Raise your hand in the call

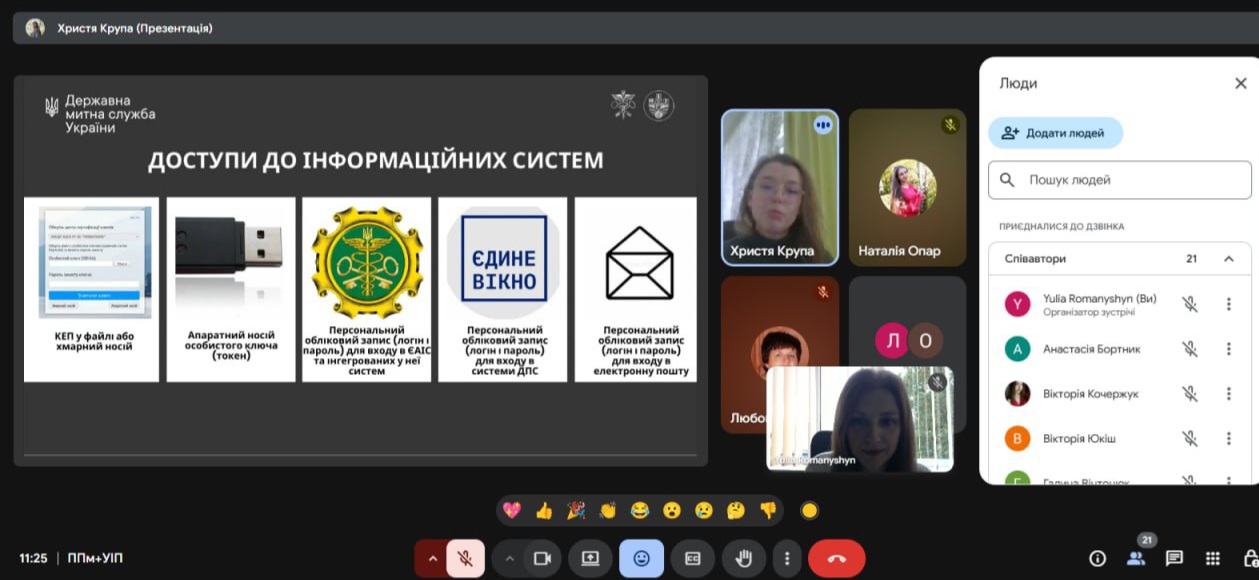[x=743, y=558]
